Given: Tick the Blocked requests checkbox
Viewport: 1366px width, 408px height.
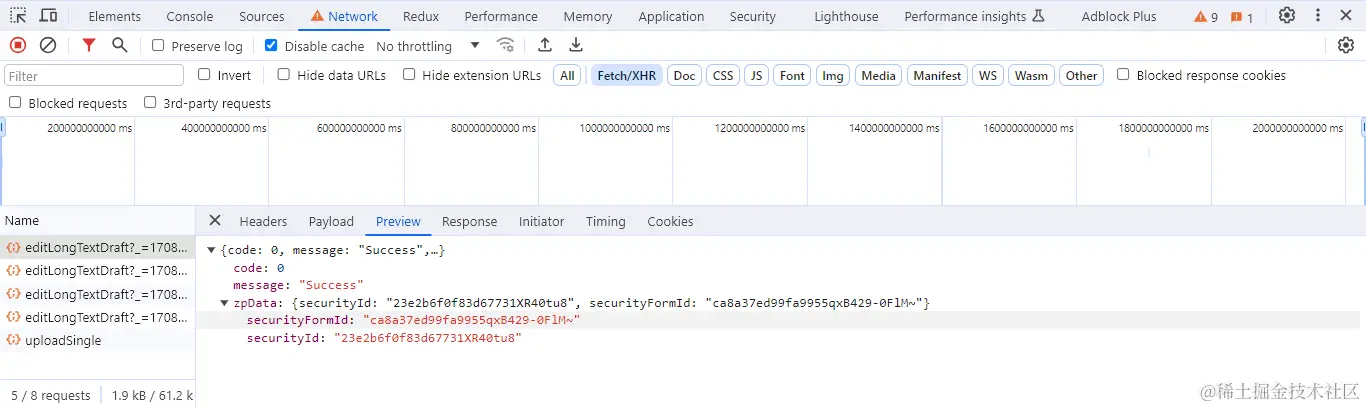Looking at the screenshot, I should [x=15, y=102].
